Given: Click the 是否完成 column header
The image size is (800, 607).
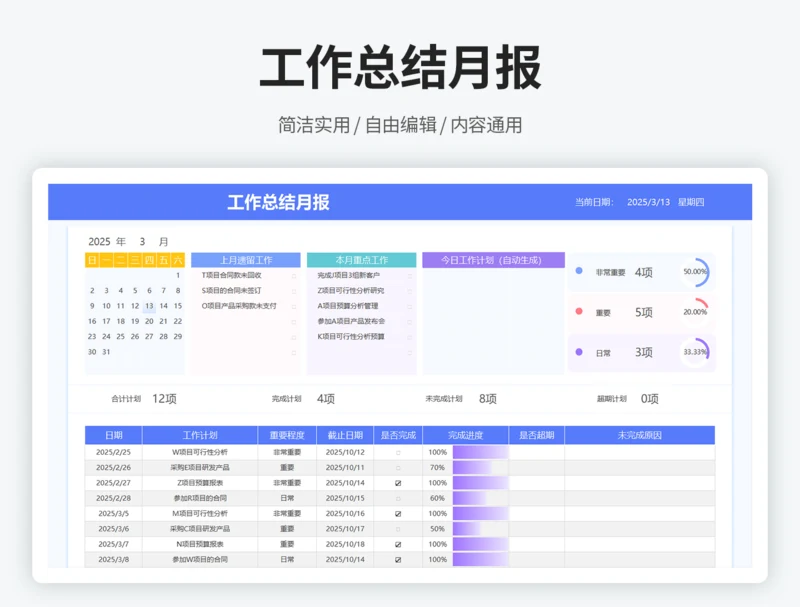Looking at the screenshot, I should [398, 435].
